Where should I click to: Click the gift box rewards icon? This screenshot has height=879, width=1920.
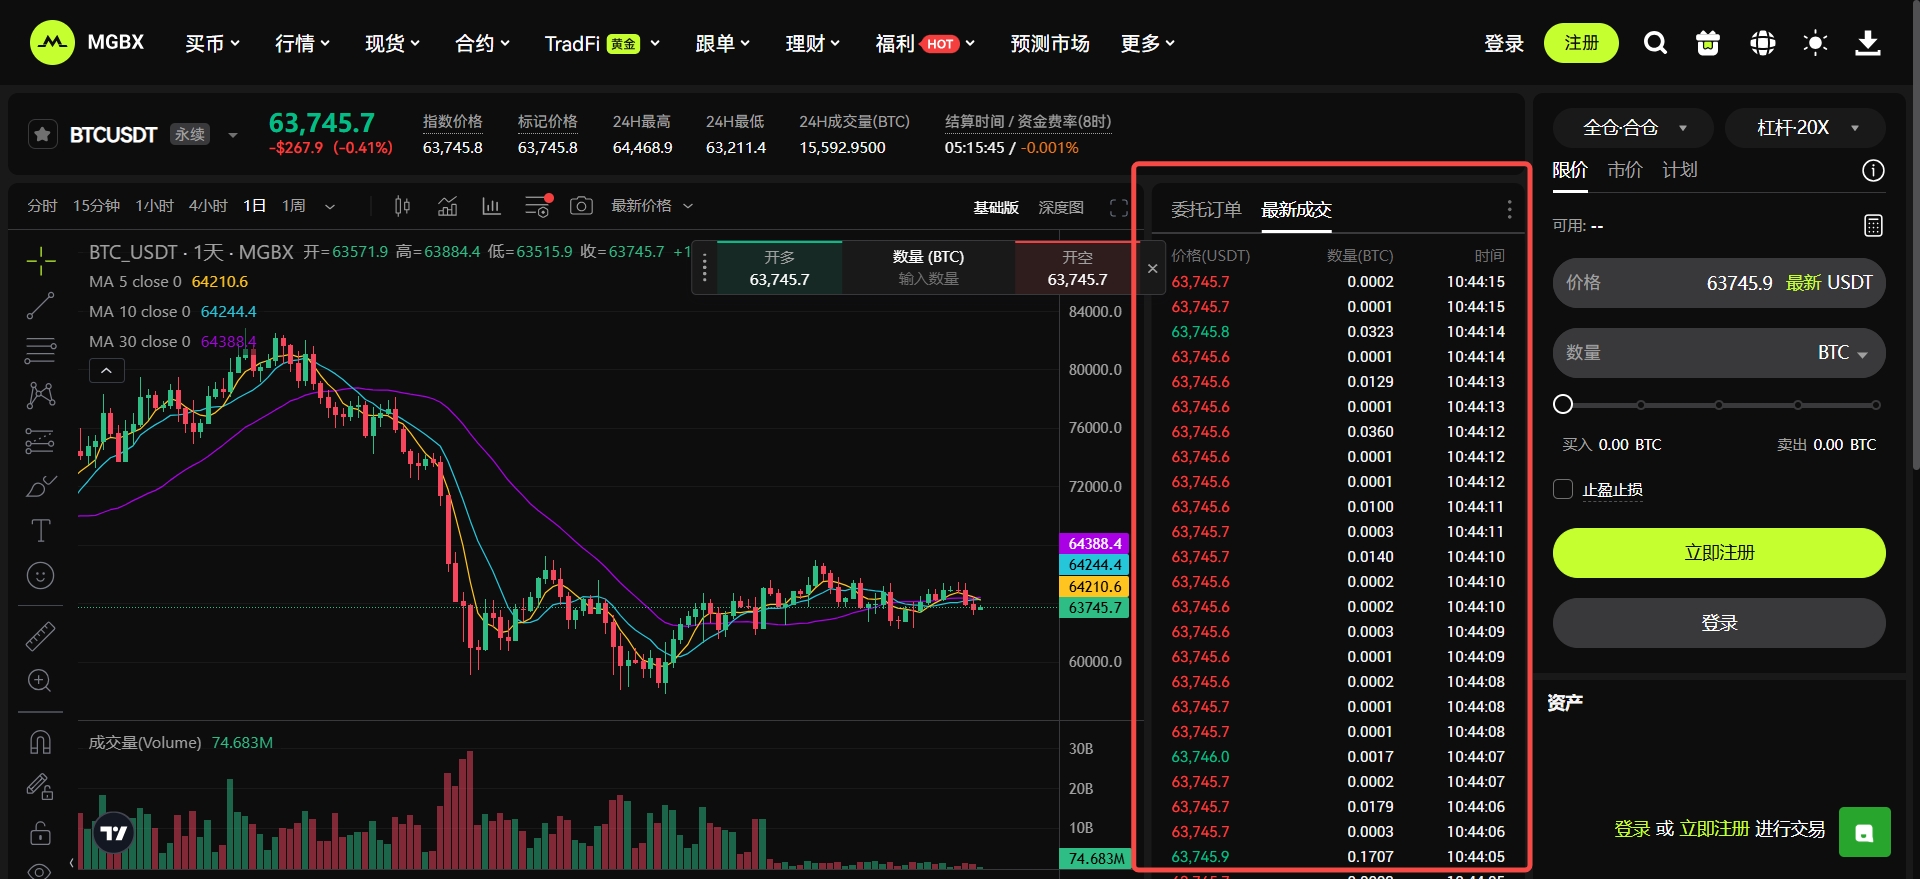[1708, 43]
